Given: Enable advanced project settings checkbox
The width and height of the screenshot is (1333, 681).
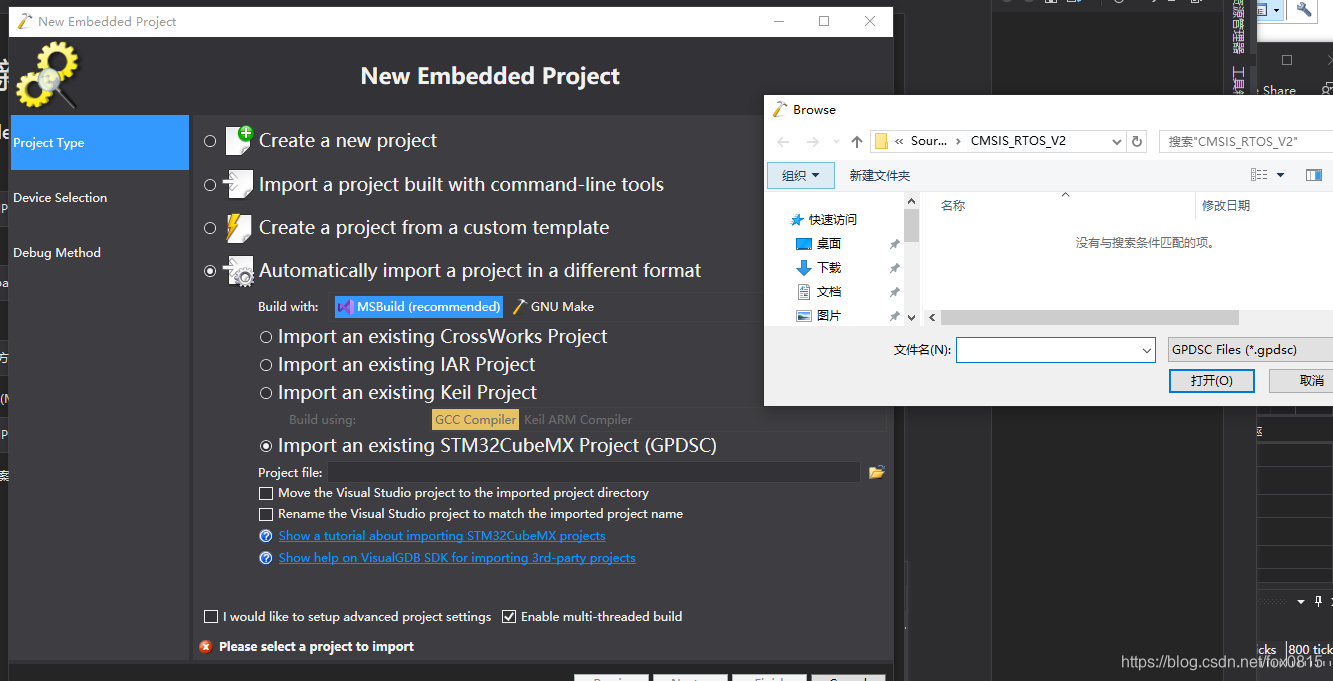Looking at the screenshot, I should pyautogui.click(x=211, y=617).
